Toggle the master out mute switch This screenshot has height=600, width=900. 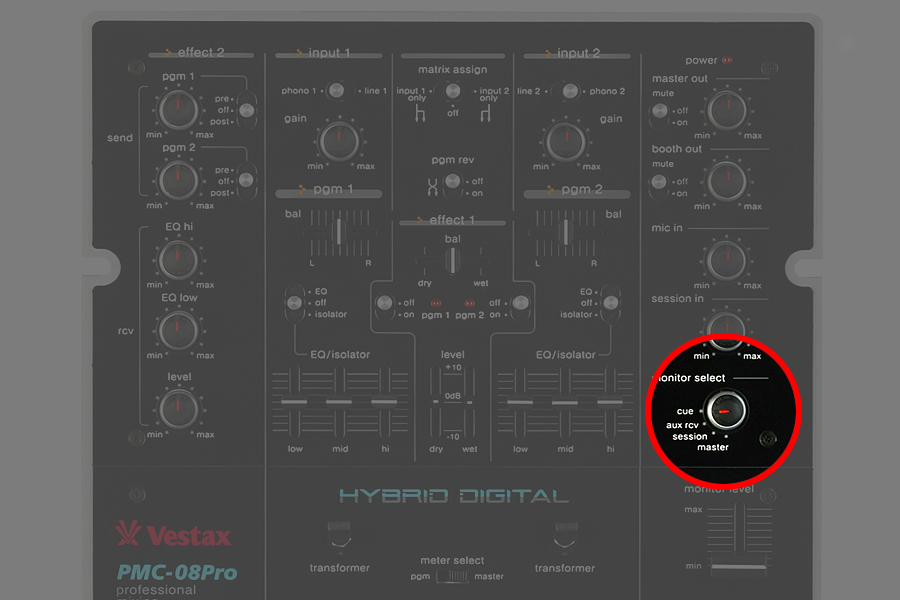[x=659, y=110]
